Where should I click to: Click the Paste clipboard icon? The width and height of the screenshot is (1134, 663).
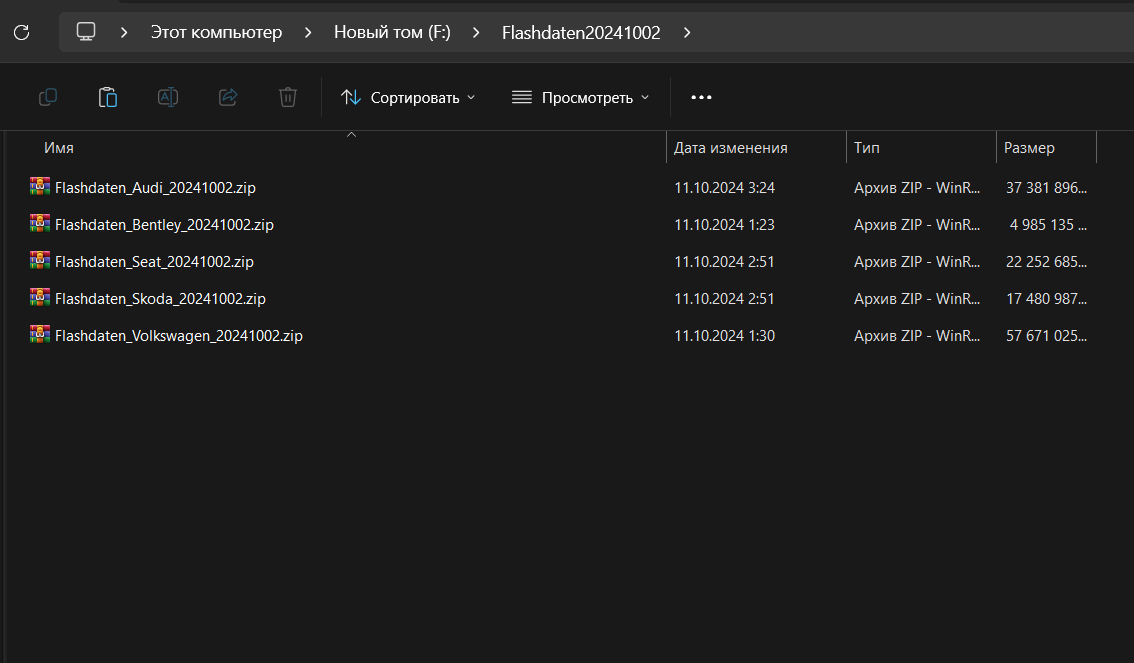click(x=107, y=97)
